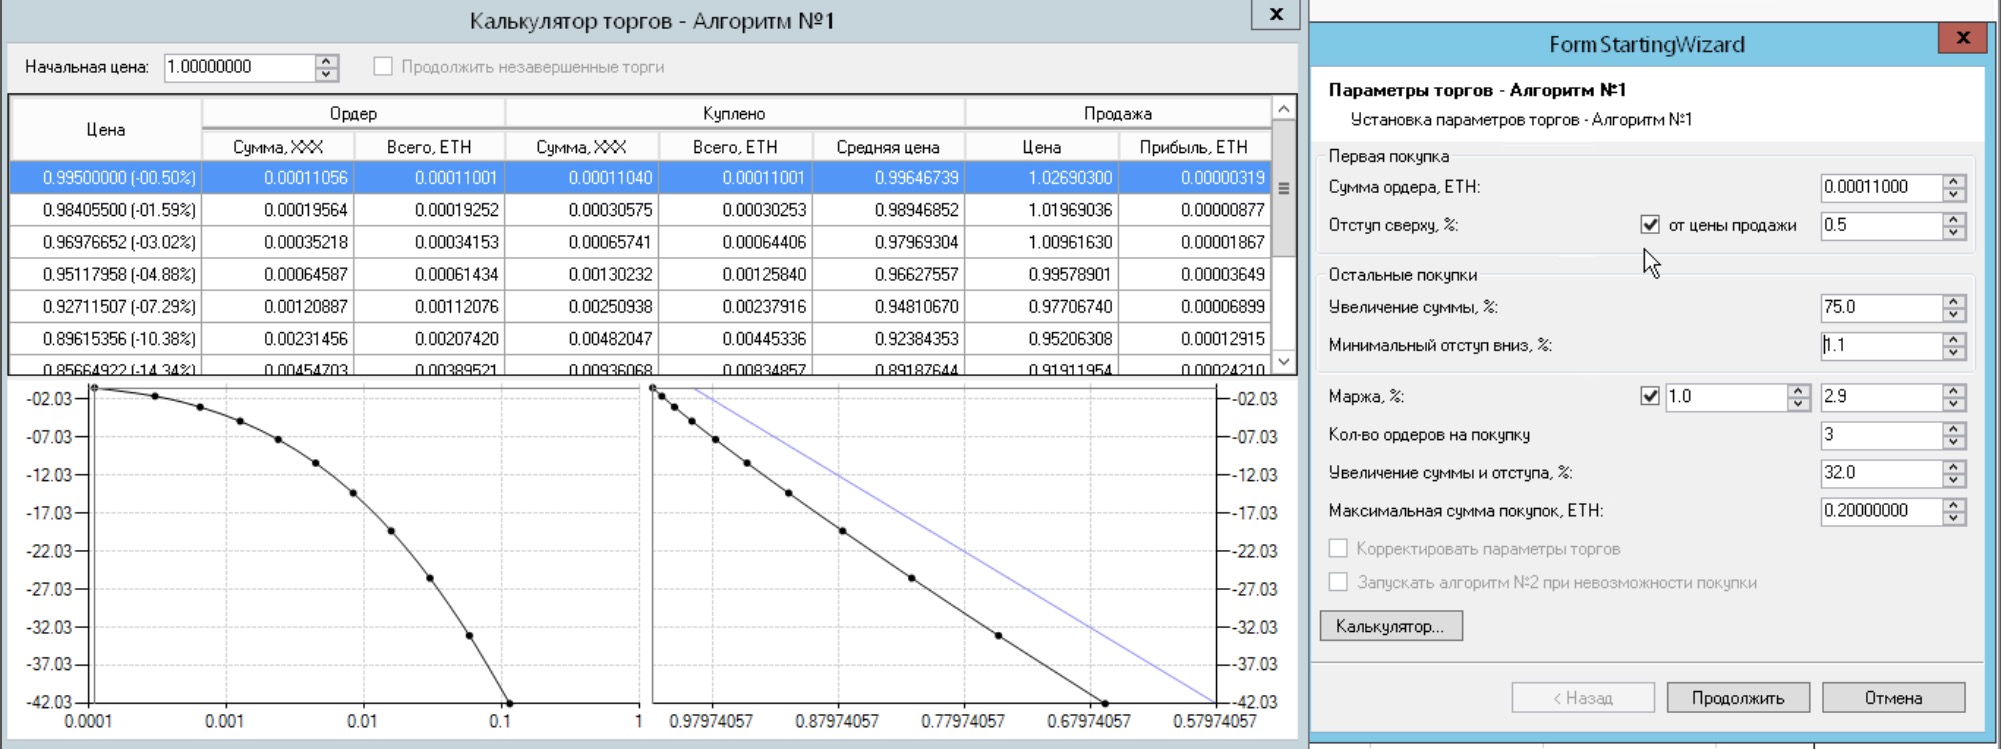Screen dimensions: 2001x749
Task: Increase Минимальный отступ вниз with up arrow
Action: coord(1954,339)
